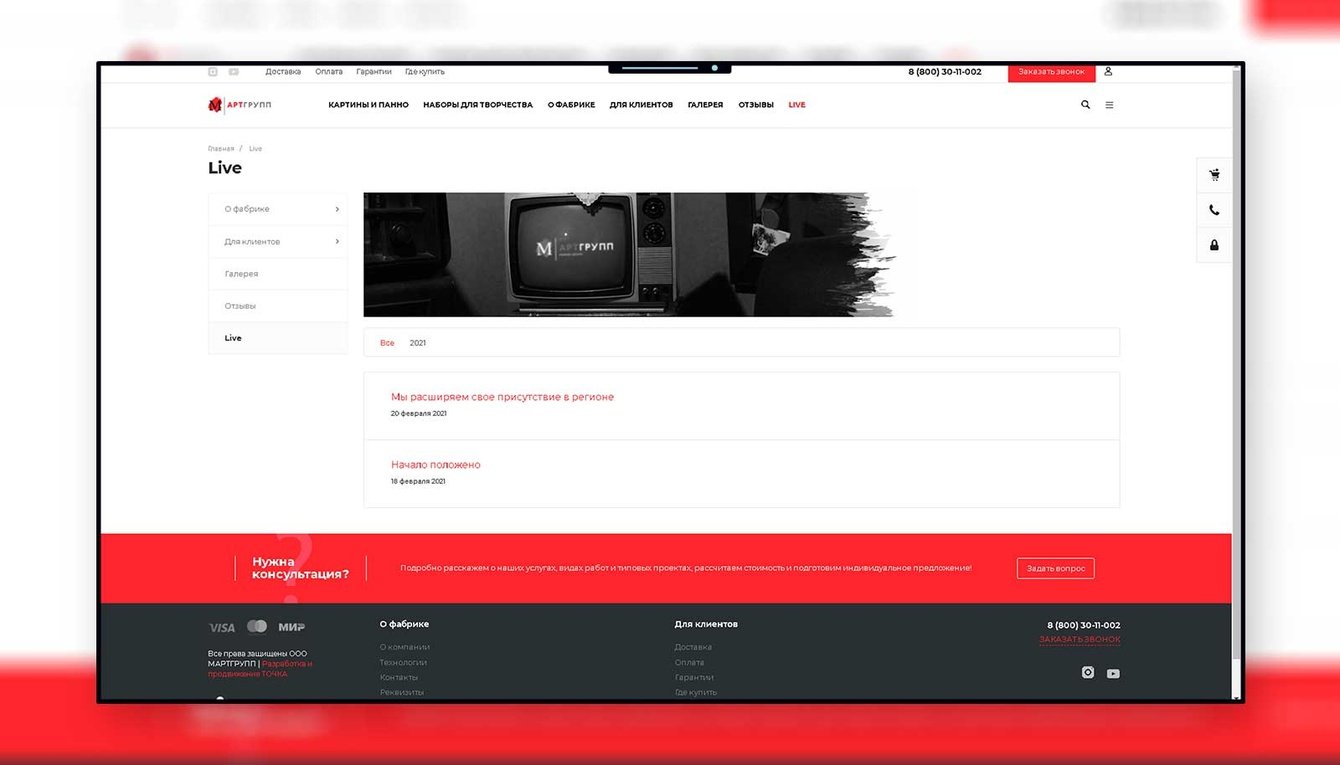
Task: Open the article 'Начало положено'
Action: coord(436,465)
